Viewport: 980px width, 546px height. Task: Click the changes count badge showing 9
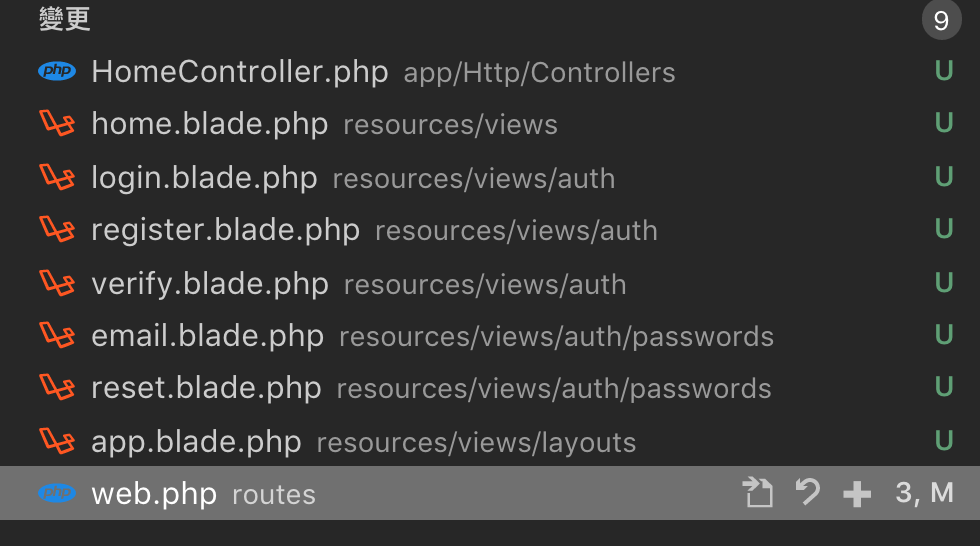(x=941, y=20)
